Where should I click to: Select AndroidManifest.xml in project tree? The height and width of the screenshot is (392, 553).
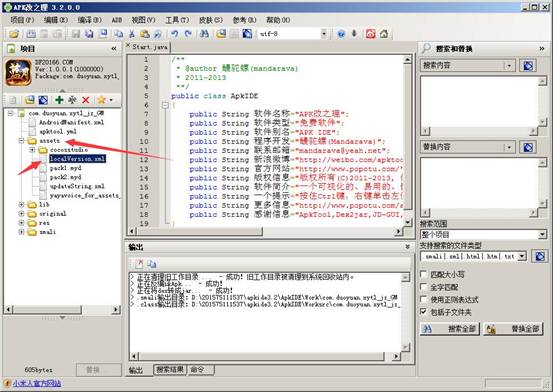71,122
